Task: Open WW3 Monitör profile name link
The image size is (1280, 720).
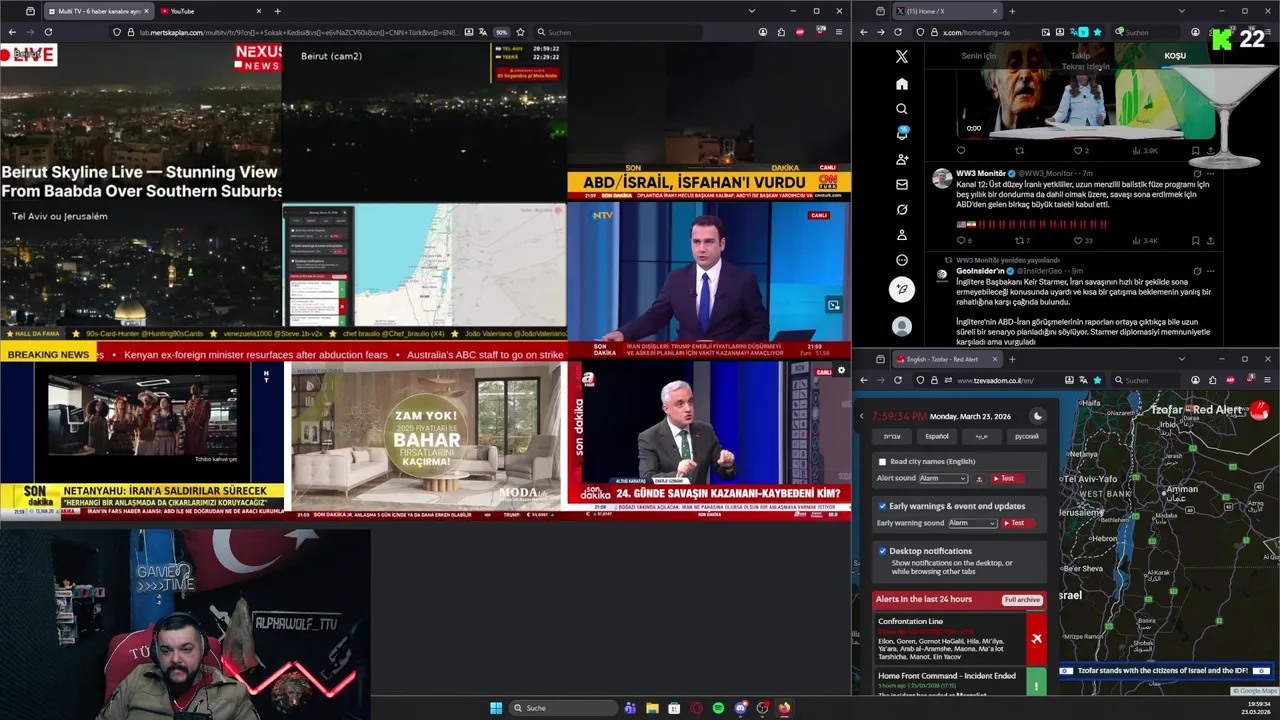Action: (981, 173)
